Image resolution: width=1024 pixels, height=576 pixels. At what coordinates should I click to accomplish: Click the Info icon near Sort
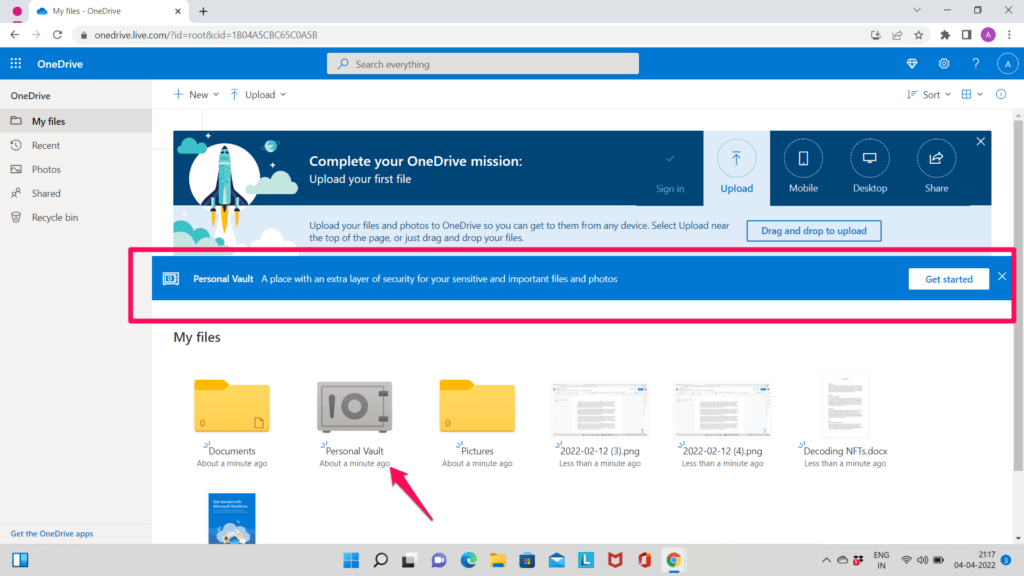pyautogui.click(x=1000, y=94)
